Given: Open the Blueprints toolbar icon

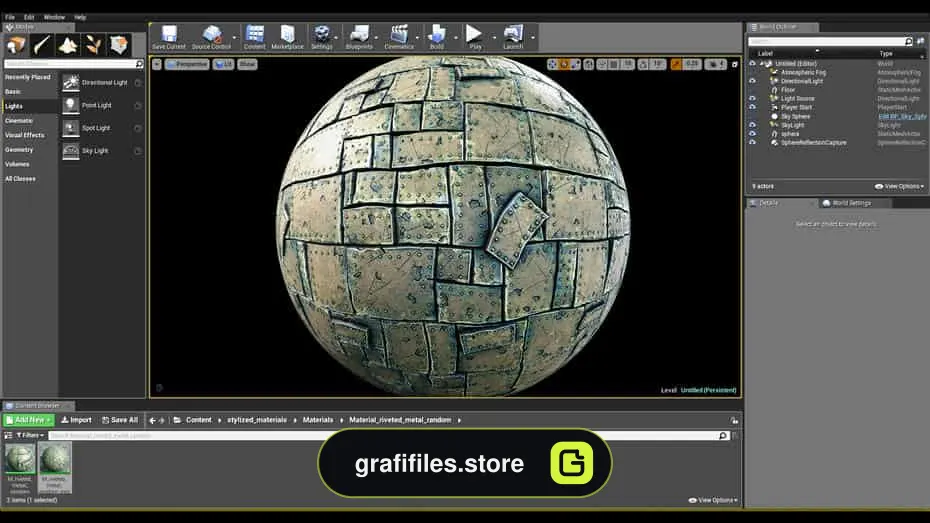Looking at the screenshot, I should pyautogui.click(x=359, y=37).
